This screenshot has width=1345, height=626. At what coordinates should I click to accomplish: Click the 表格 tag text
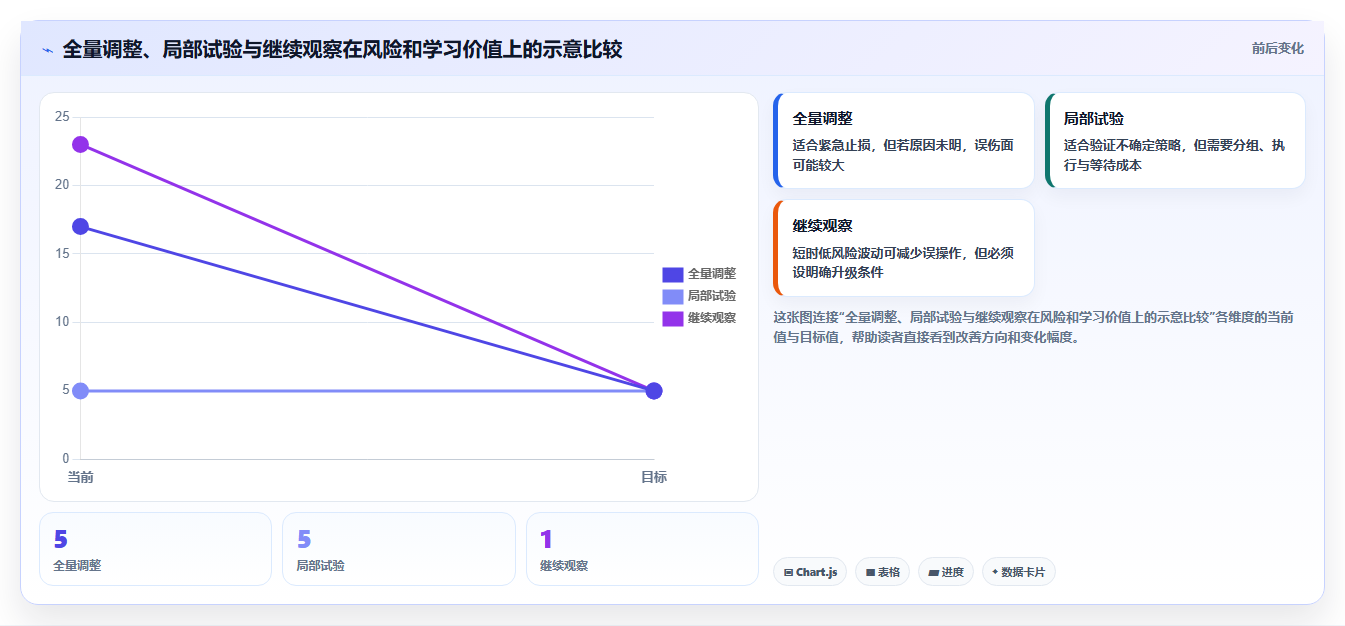pyautogui.click(x=889, y=573)
